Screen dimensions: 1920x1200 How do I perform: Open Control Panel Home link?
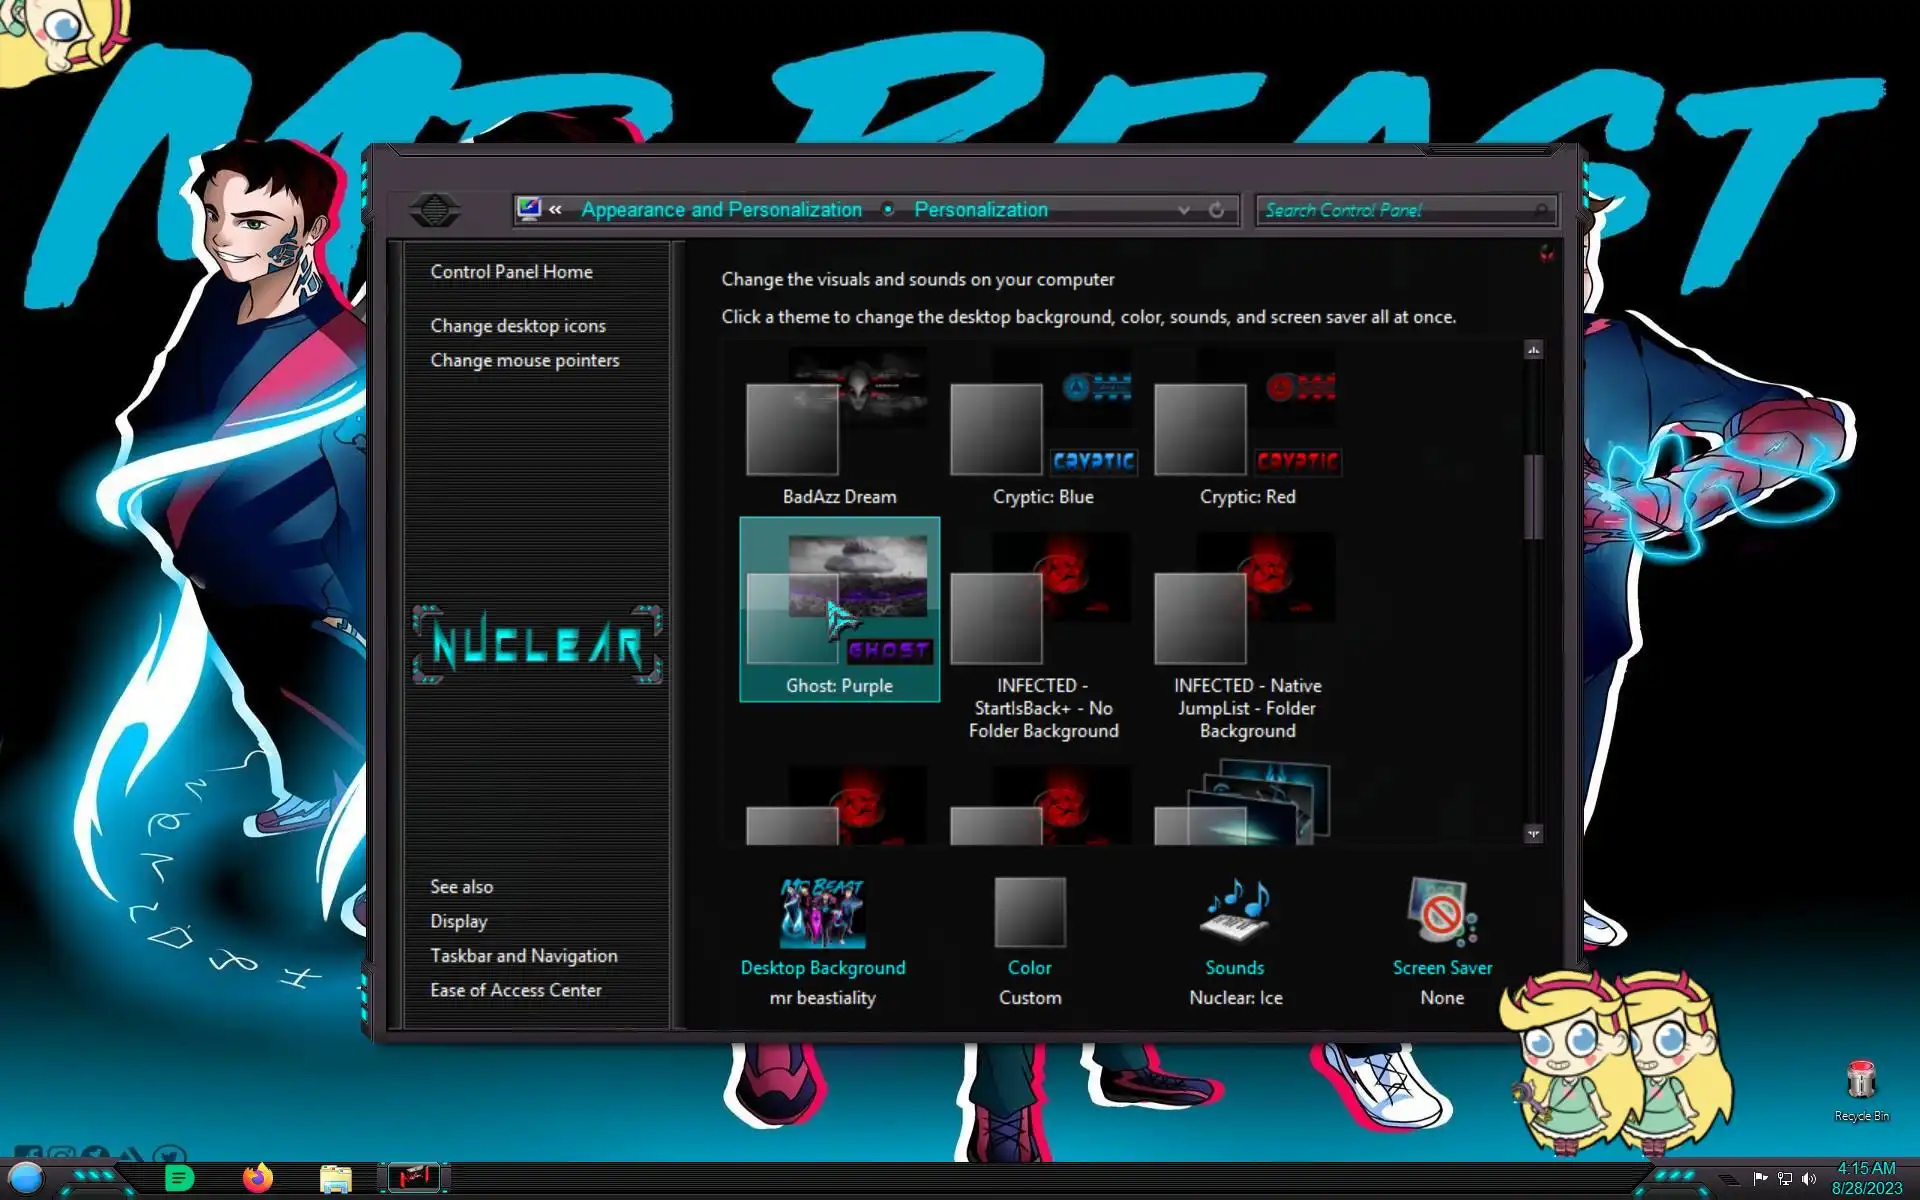511,272
